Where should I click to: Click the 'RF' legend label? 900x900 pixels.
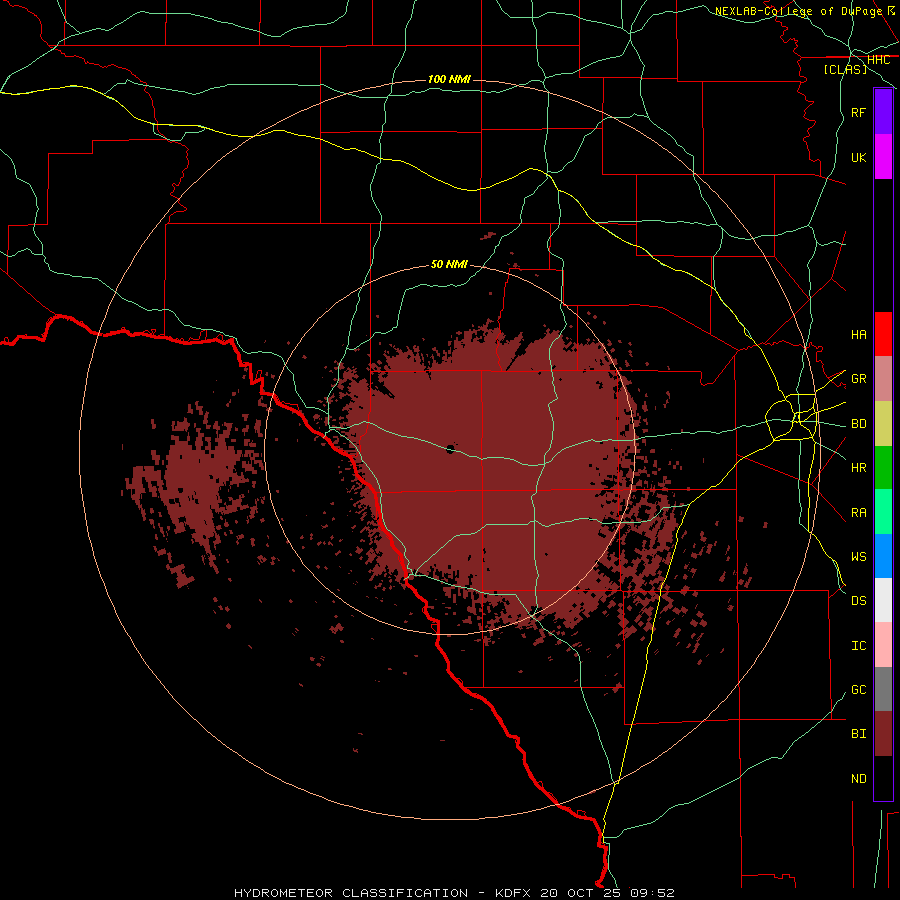[x=858, y=113]
